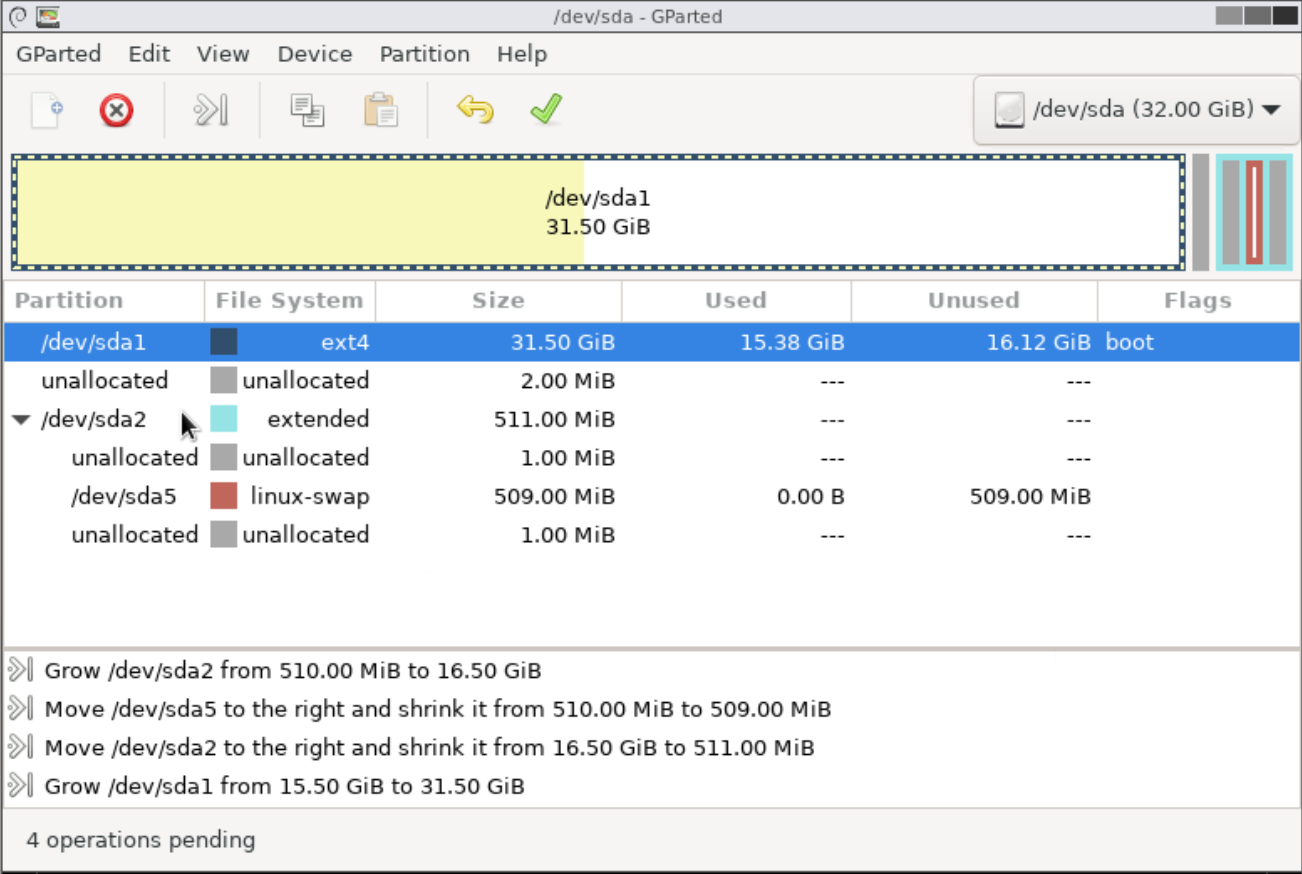Click the icon beside Grow /dev/sda1 operation
The height and width of the screenshot is (874, 1302).
[x=21, y=786]
